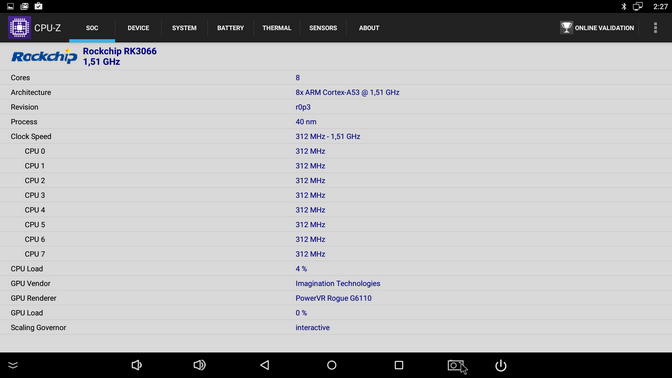The width and height of the screenshot is (672, 378).
Task: Click the Imagination Technologies value
Action: pyautogui.click(x=338, y=283)
